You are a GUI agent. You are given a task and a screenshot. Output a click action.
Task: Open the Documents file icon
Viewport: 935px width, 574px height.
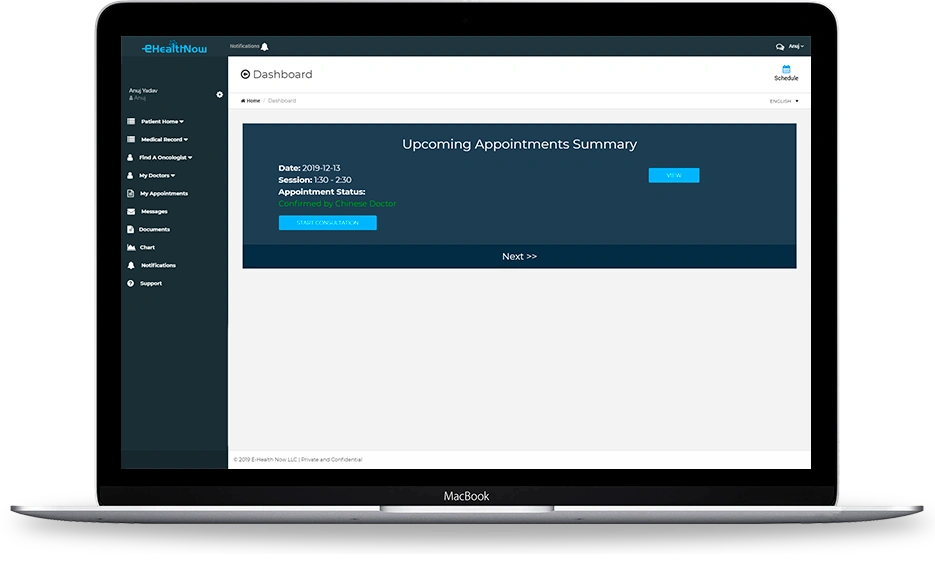(x=130, y=229)
